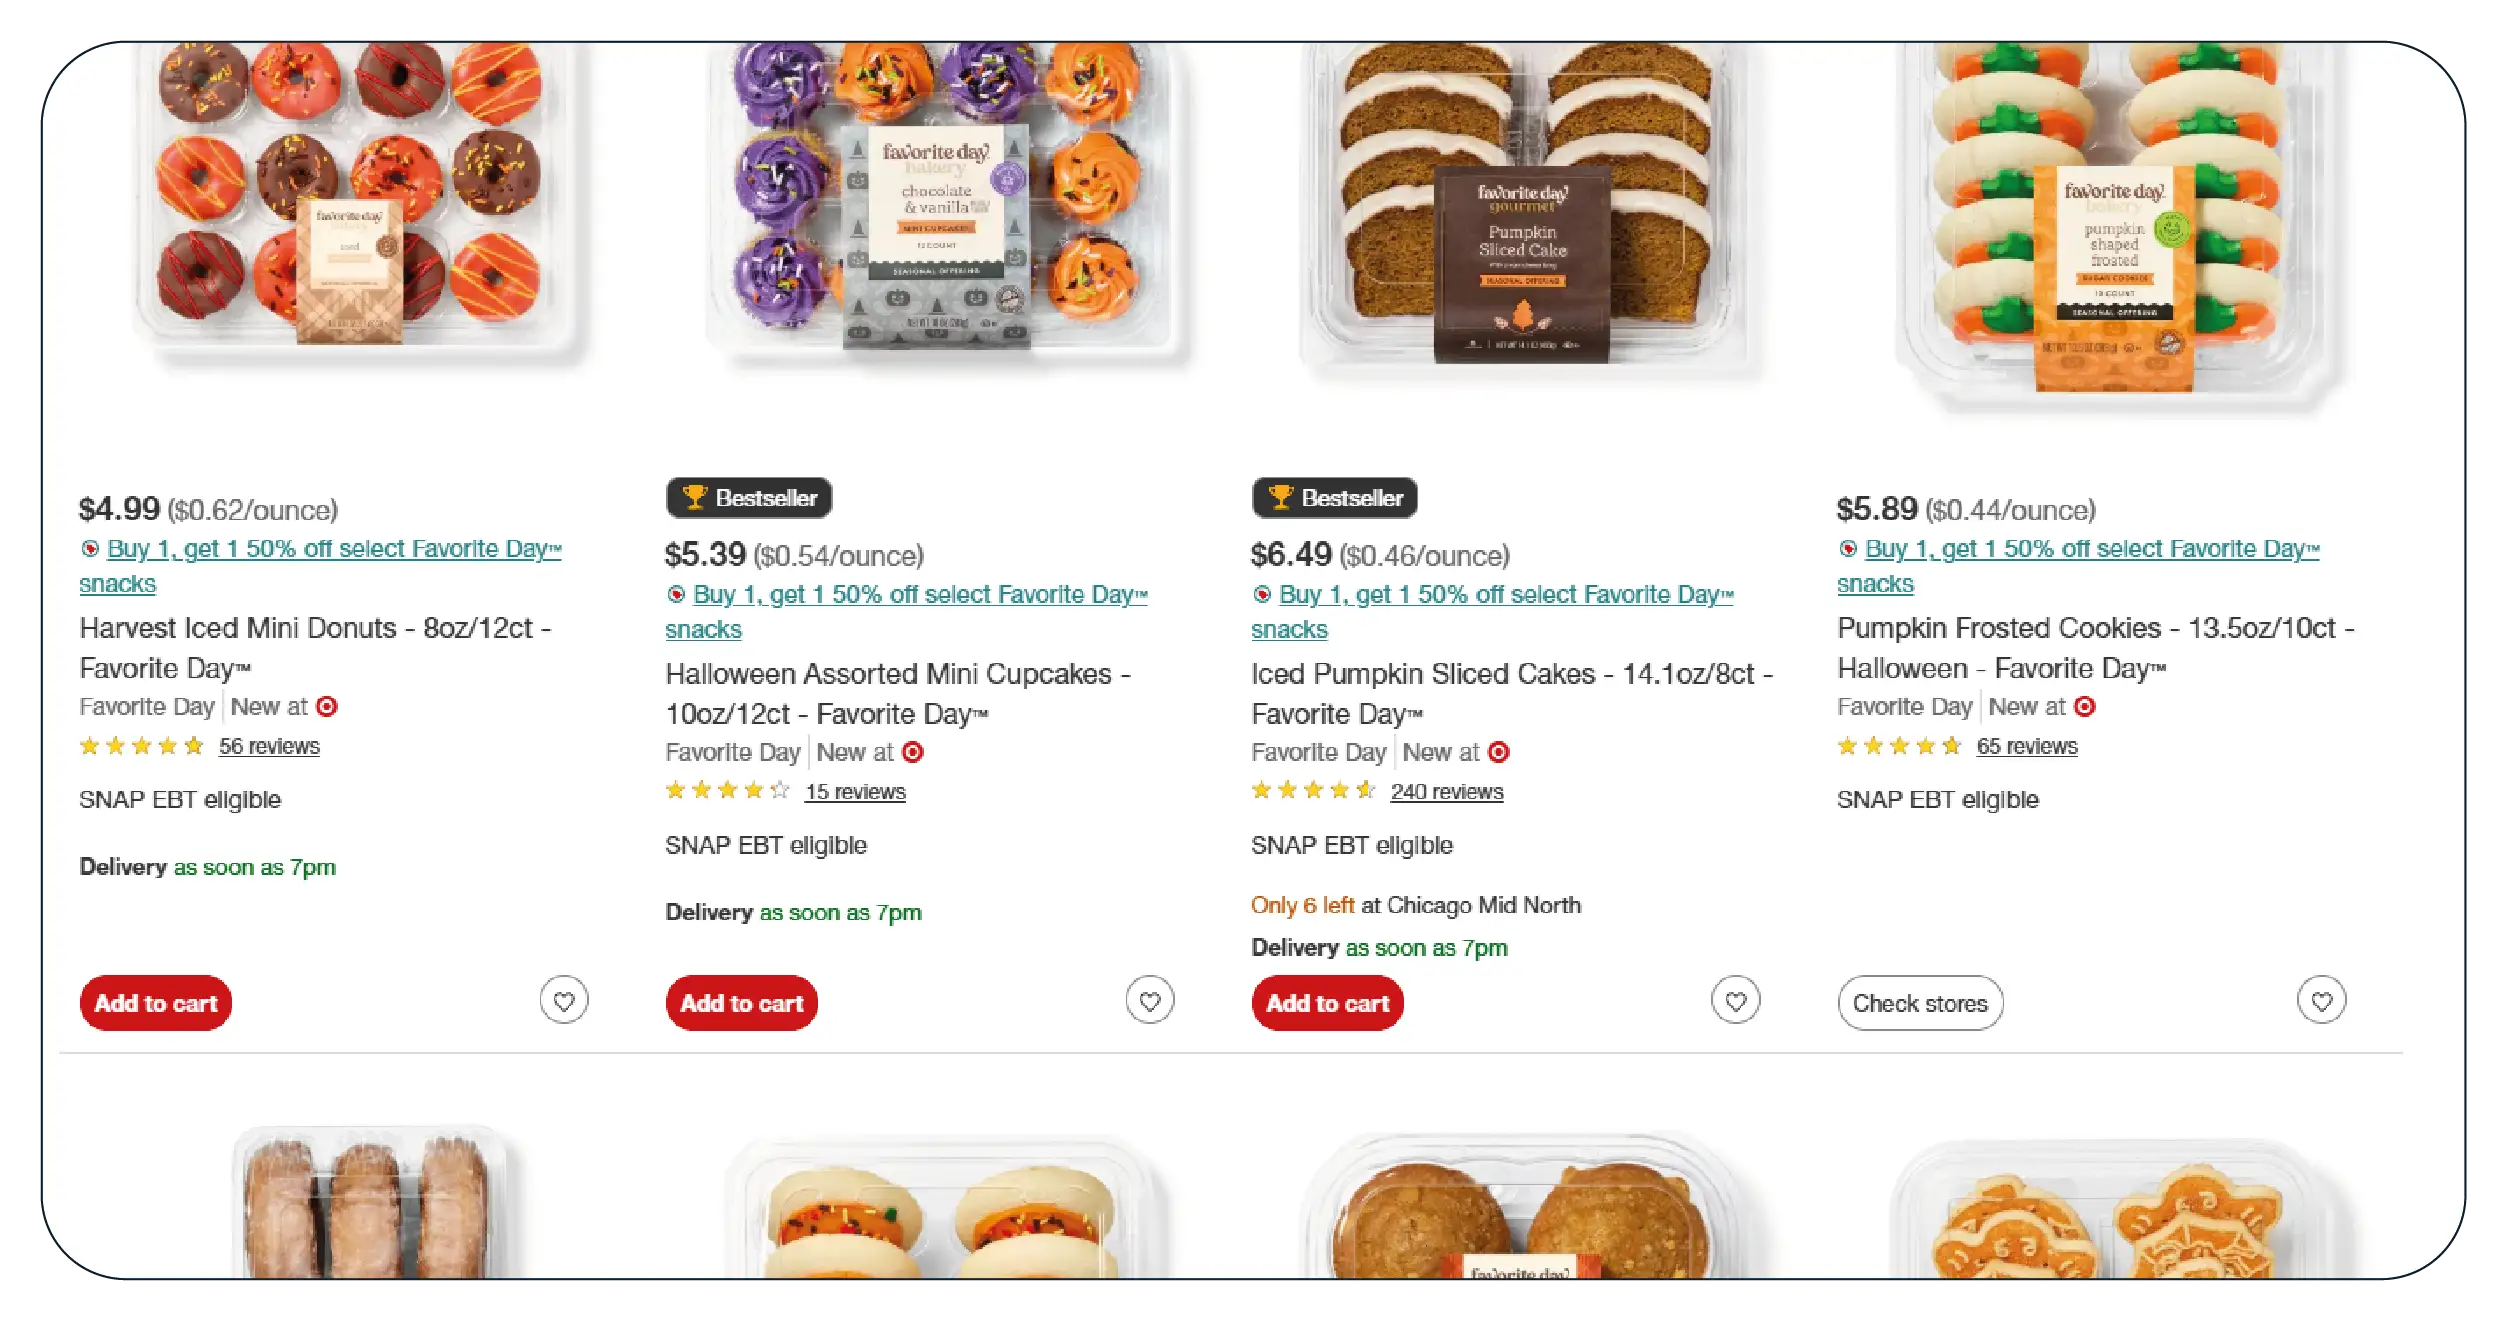Open the 240 reviews link

(1446, 791)
